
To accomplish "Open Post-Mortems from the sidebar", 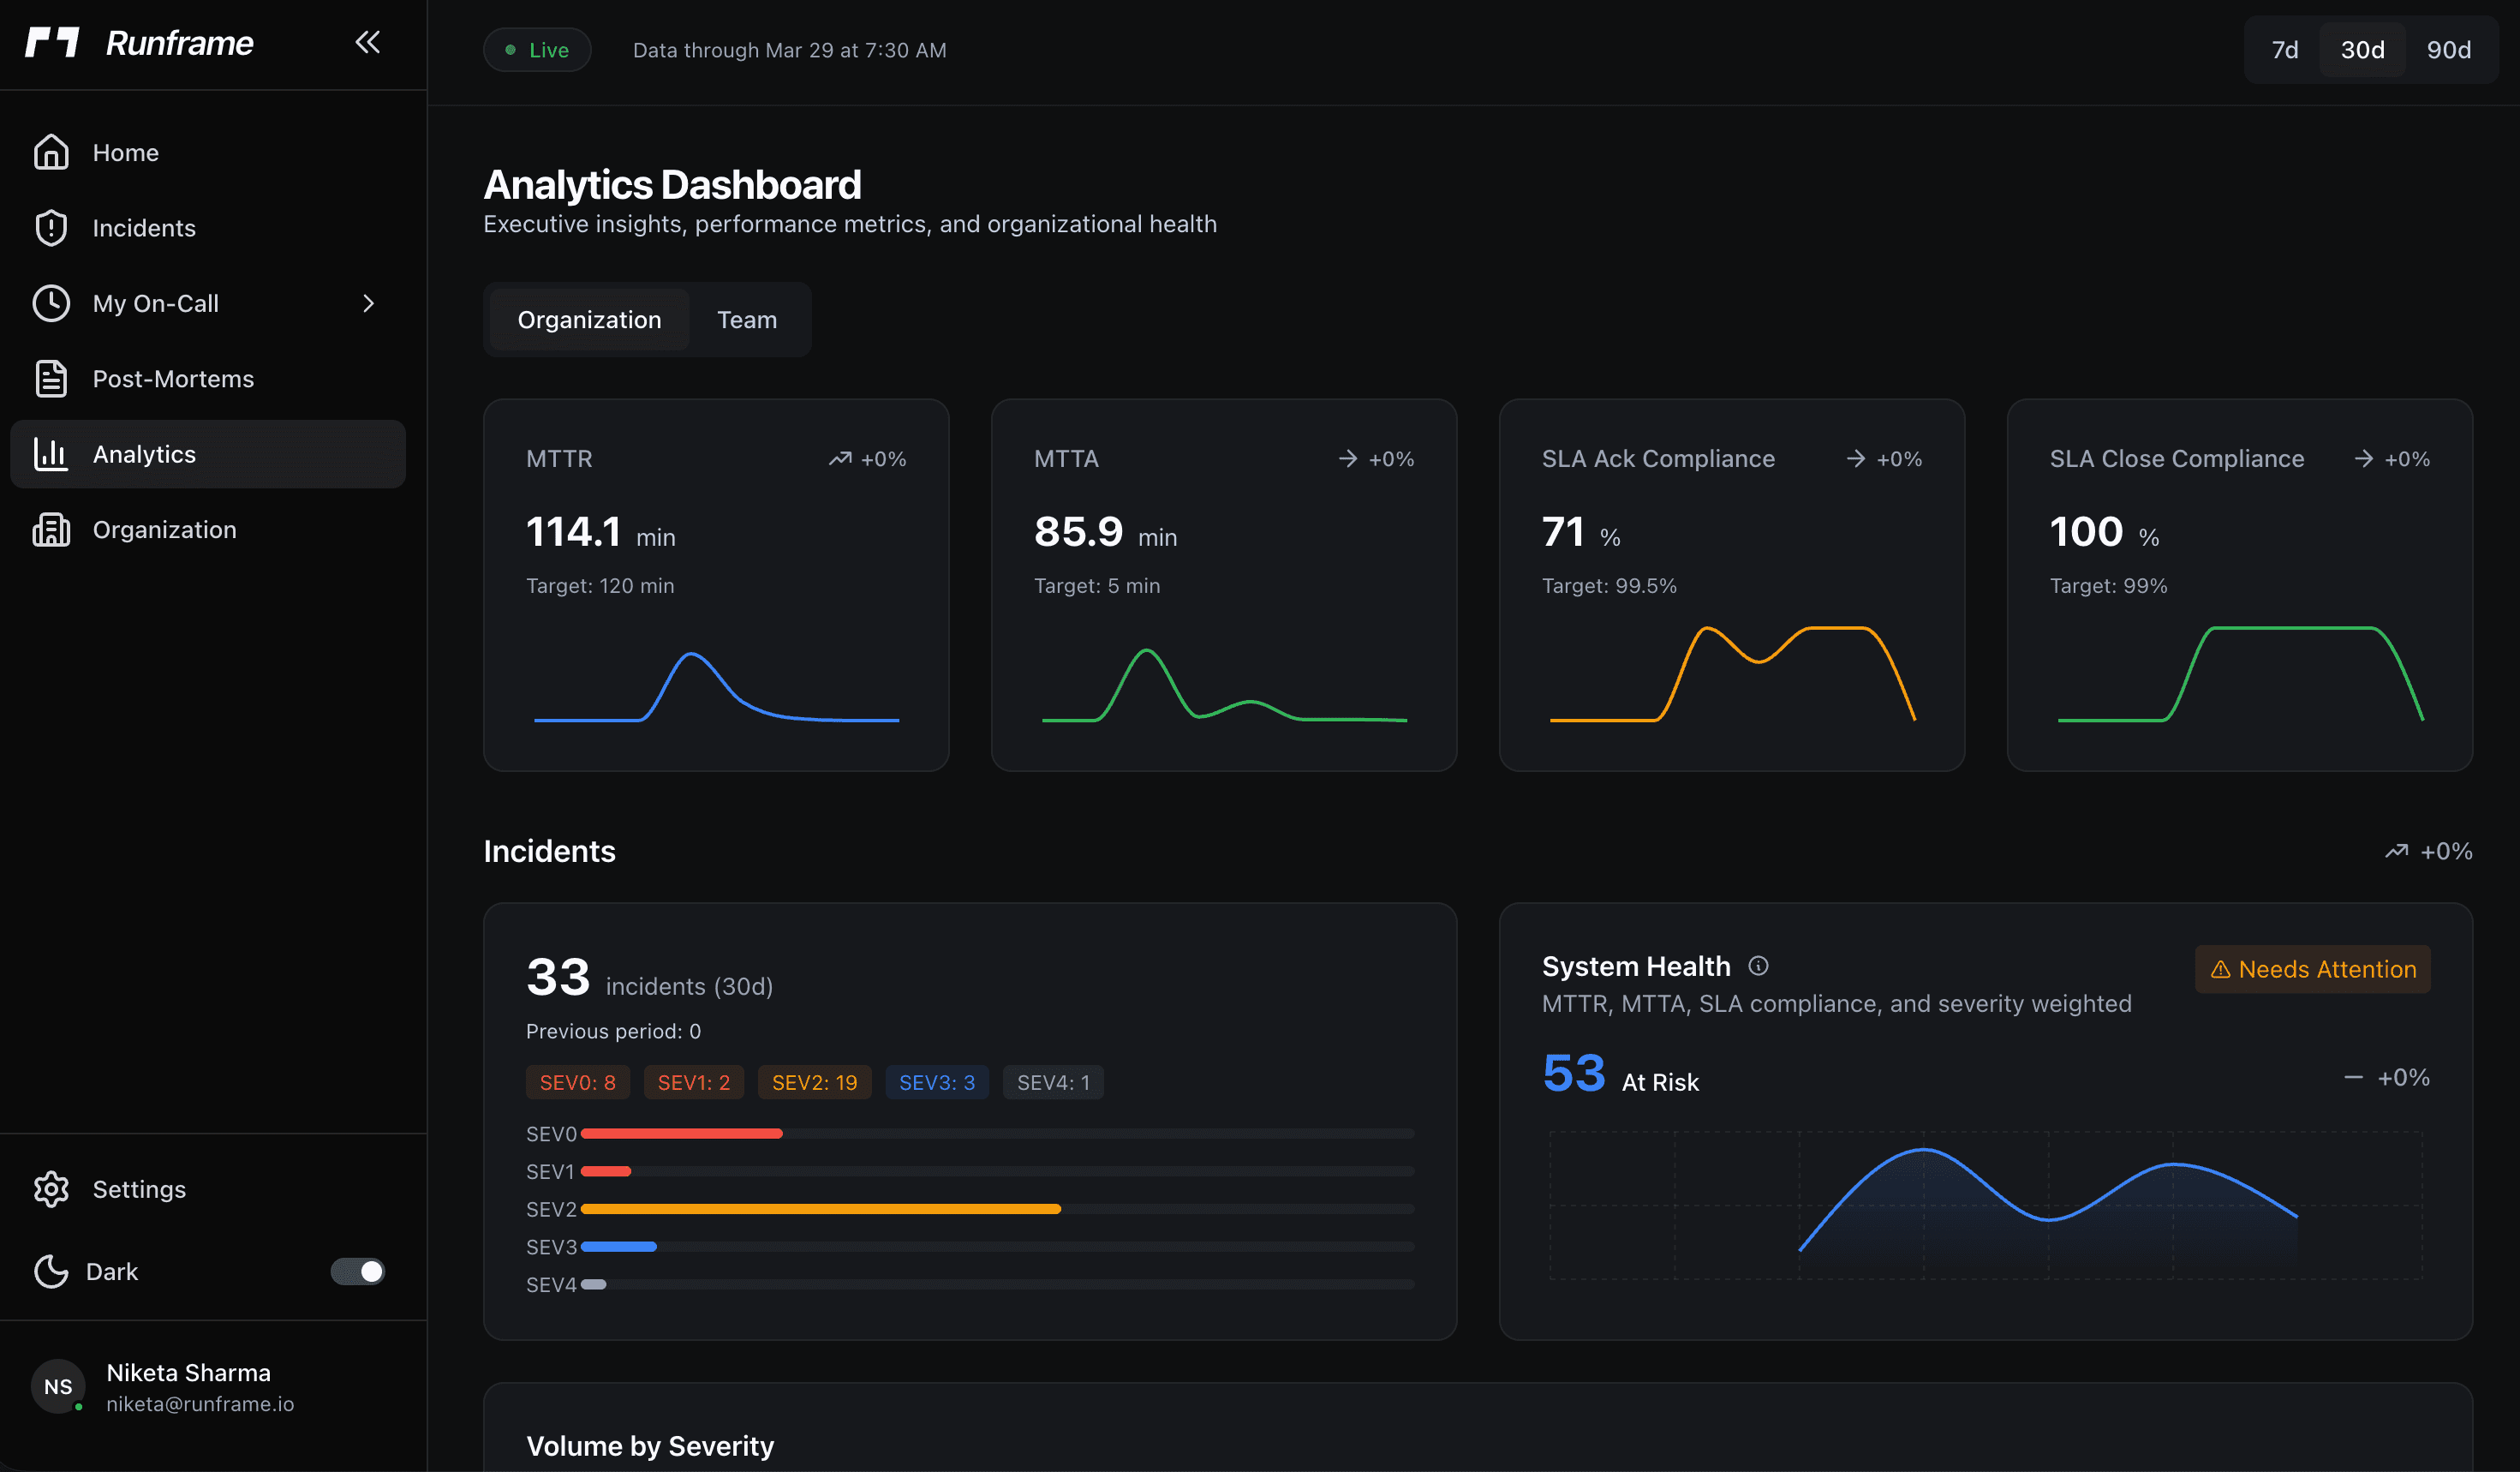I will [x=172, y=378].
